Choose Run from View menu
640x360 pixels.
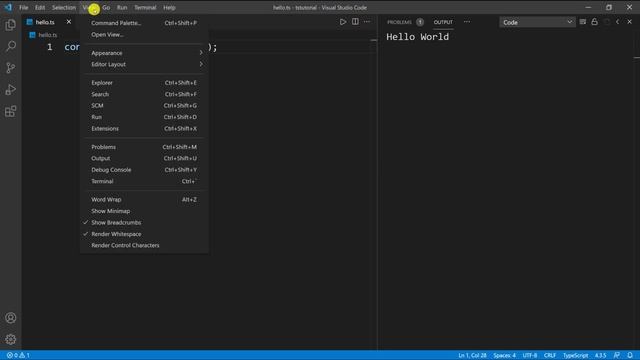pyautogui.click(x=144, y=117)
